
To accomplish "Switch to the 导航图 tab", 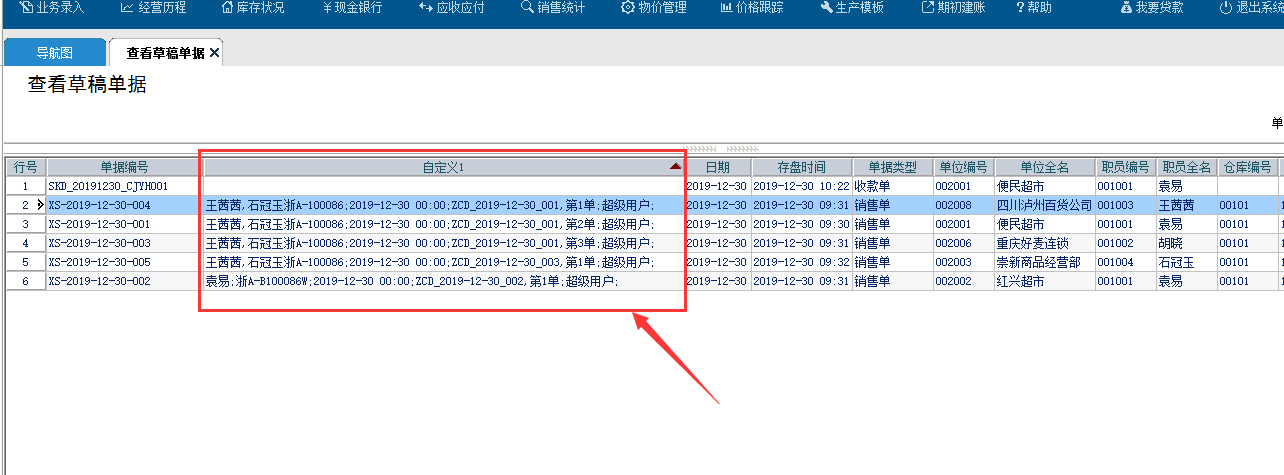I will pyautogui.click(x=55, y=53).
